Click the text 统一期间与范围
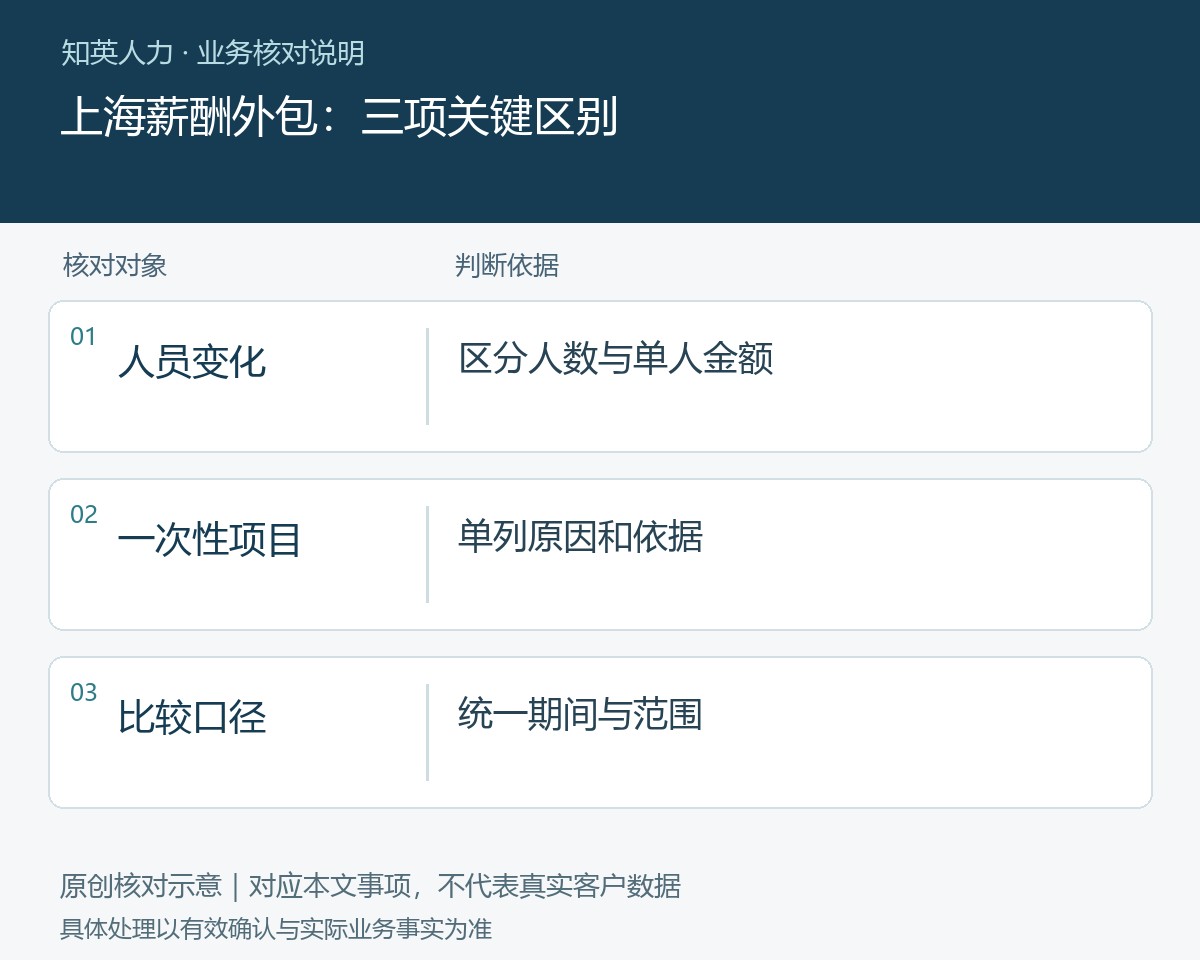The image size is (1200, 960). click(x=581, y=714)
